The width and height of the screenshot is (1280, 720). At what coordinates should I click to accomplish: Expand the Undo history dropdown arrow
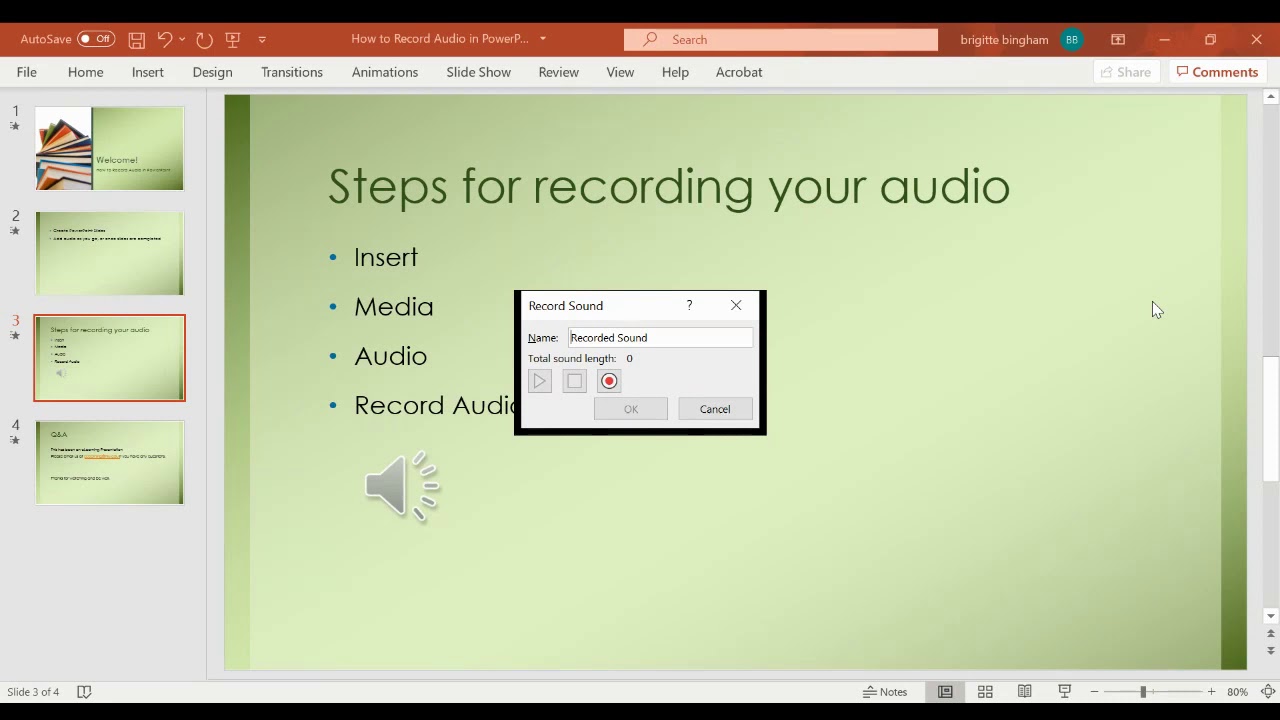click(182, 40)
